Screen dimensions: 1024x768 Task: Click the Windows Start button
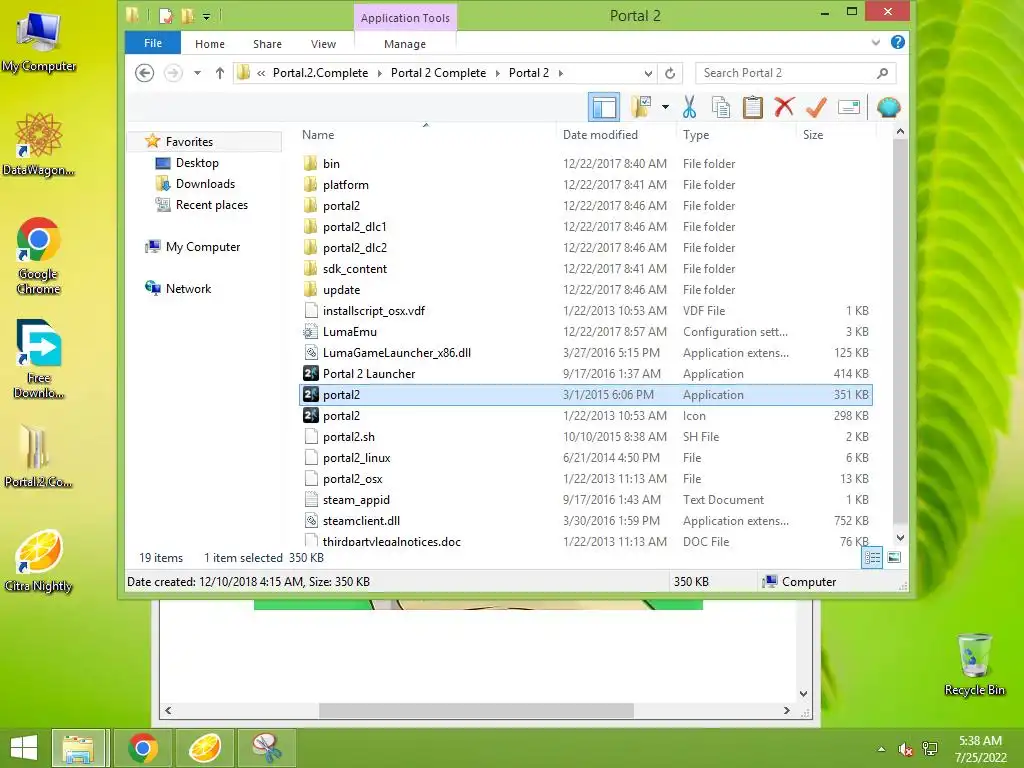coord(24,748)
